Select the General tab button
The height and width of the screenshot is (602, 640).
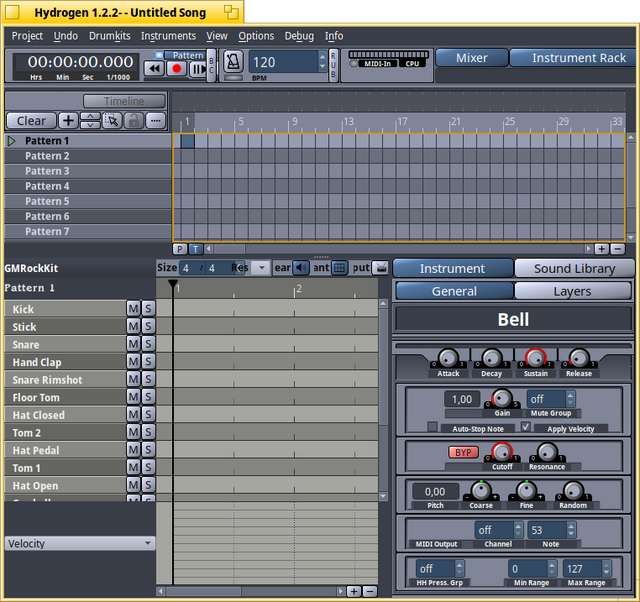454,291
